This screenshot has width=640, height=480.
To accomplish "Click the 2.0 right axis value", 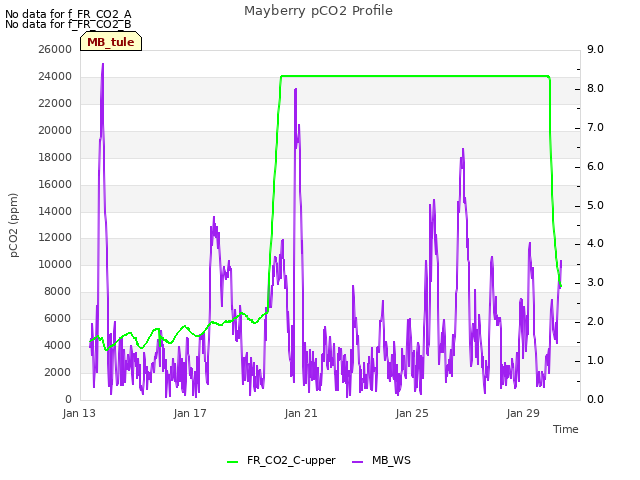I will 595,321.
